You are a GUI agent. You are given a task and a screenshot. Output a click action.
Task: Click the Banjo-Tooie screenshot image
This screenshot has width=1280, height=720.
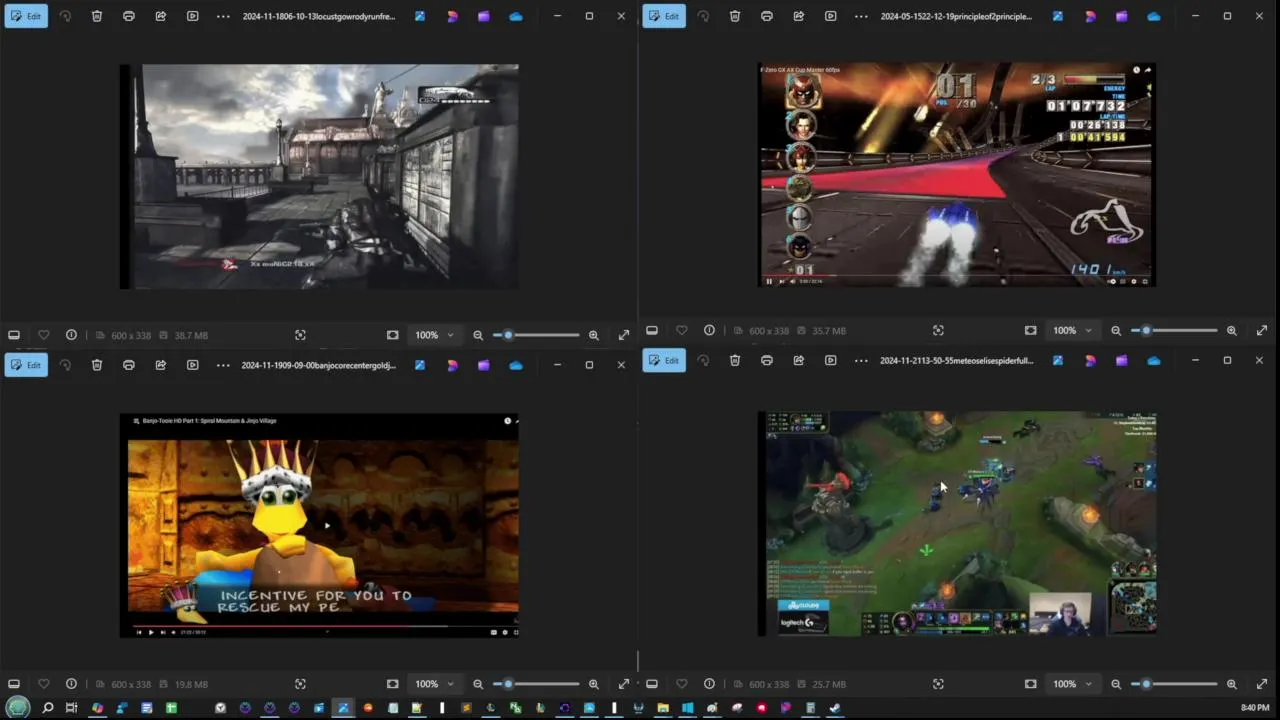(x=319, y=525)
